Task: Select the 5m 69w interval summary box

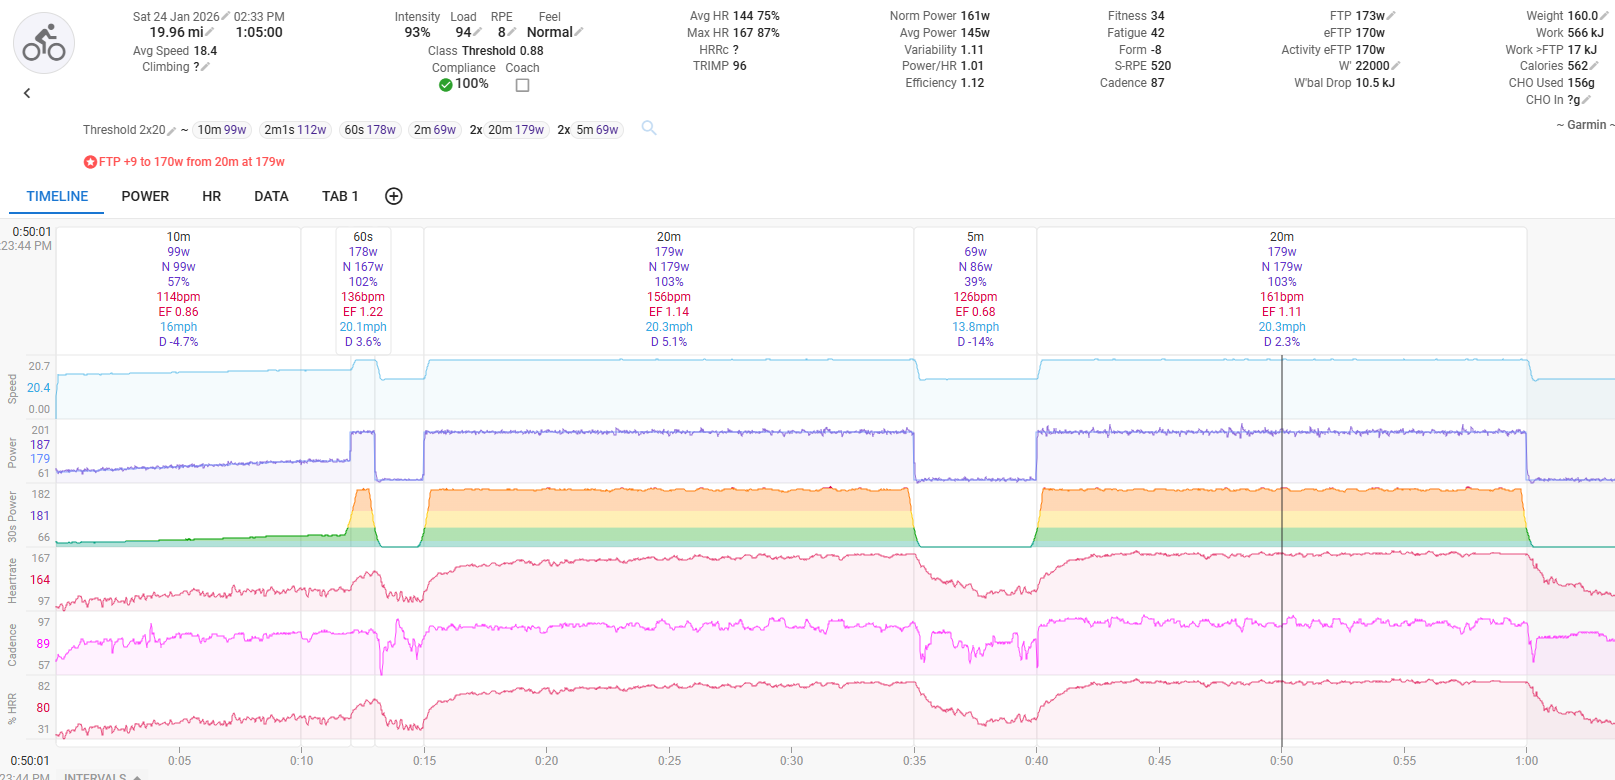Action: click(x=975, y=290)
